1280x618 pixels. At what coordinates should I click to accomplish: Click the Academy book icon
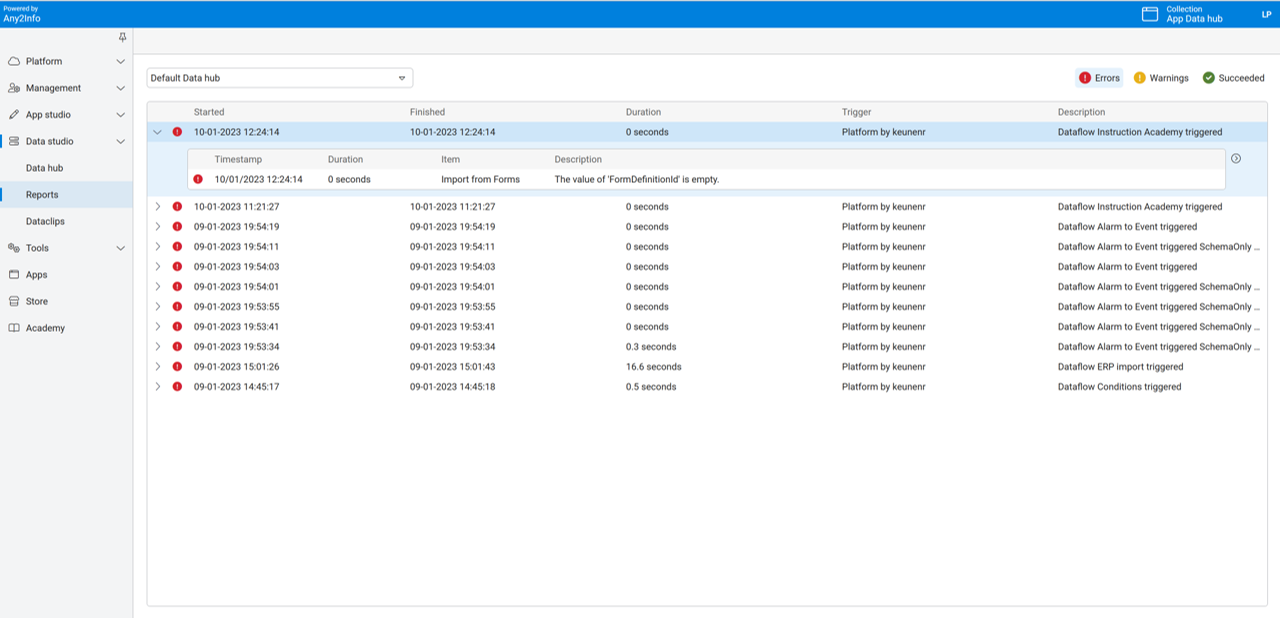click(x=14, y=328)
